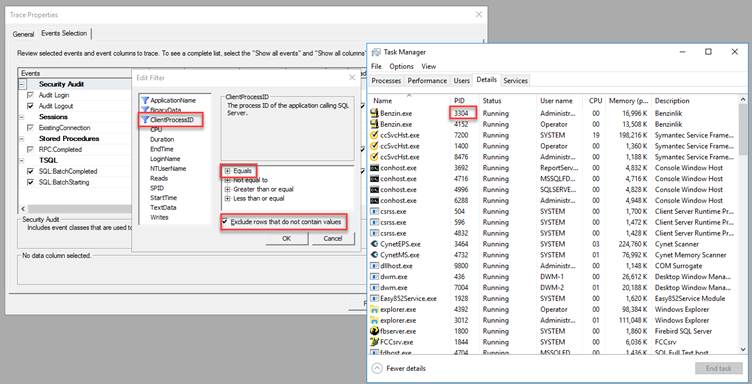Click Cancel in the Edit Filter dialog
The height and width of the screenshot is (384, 752).
(333, 239)
